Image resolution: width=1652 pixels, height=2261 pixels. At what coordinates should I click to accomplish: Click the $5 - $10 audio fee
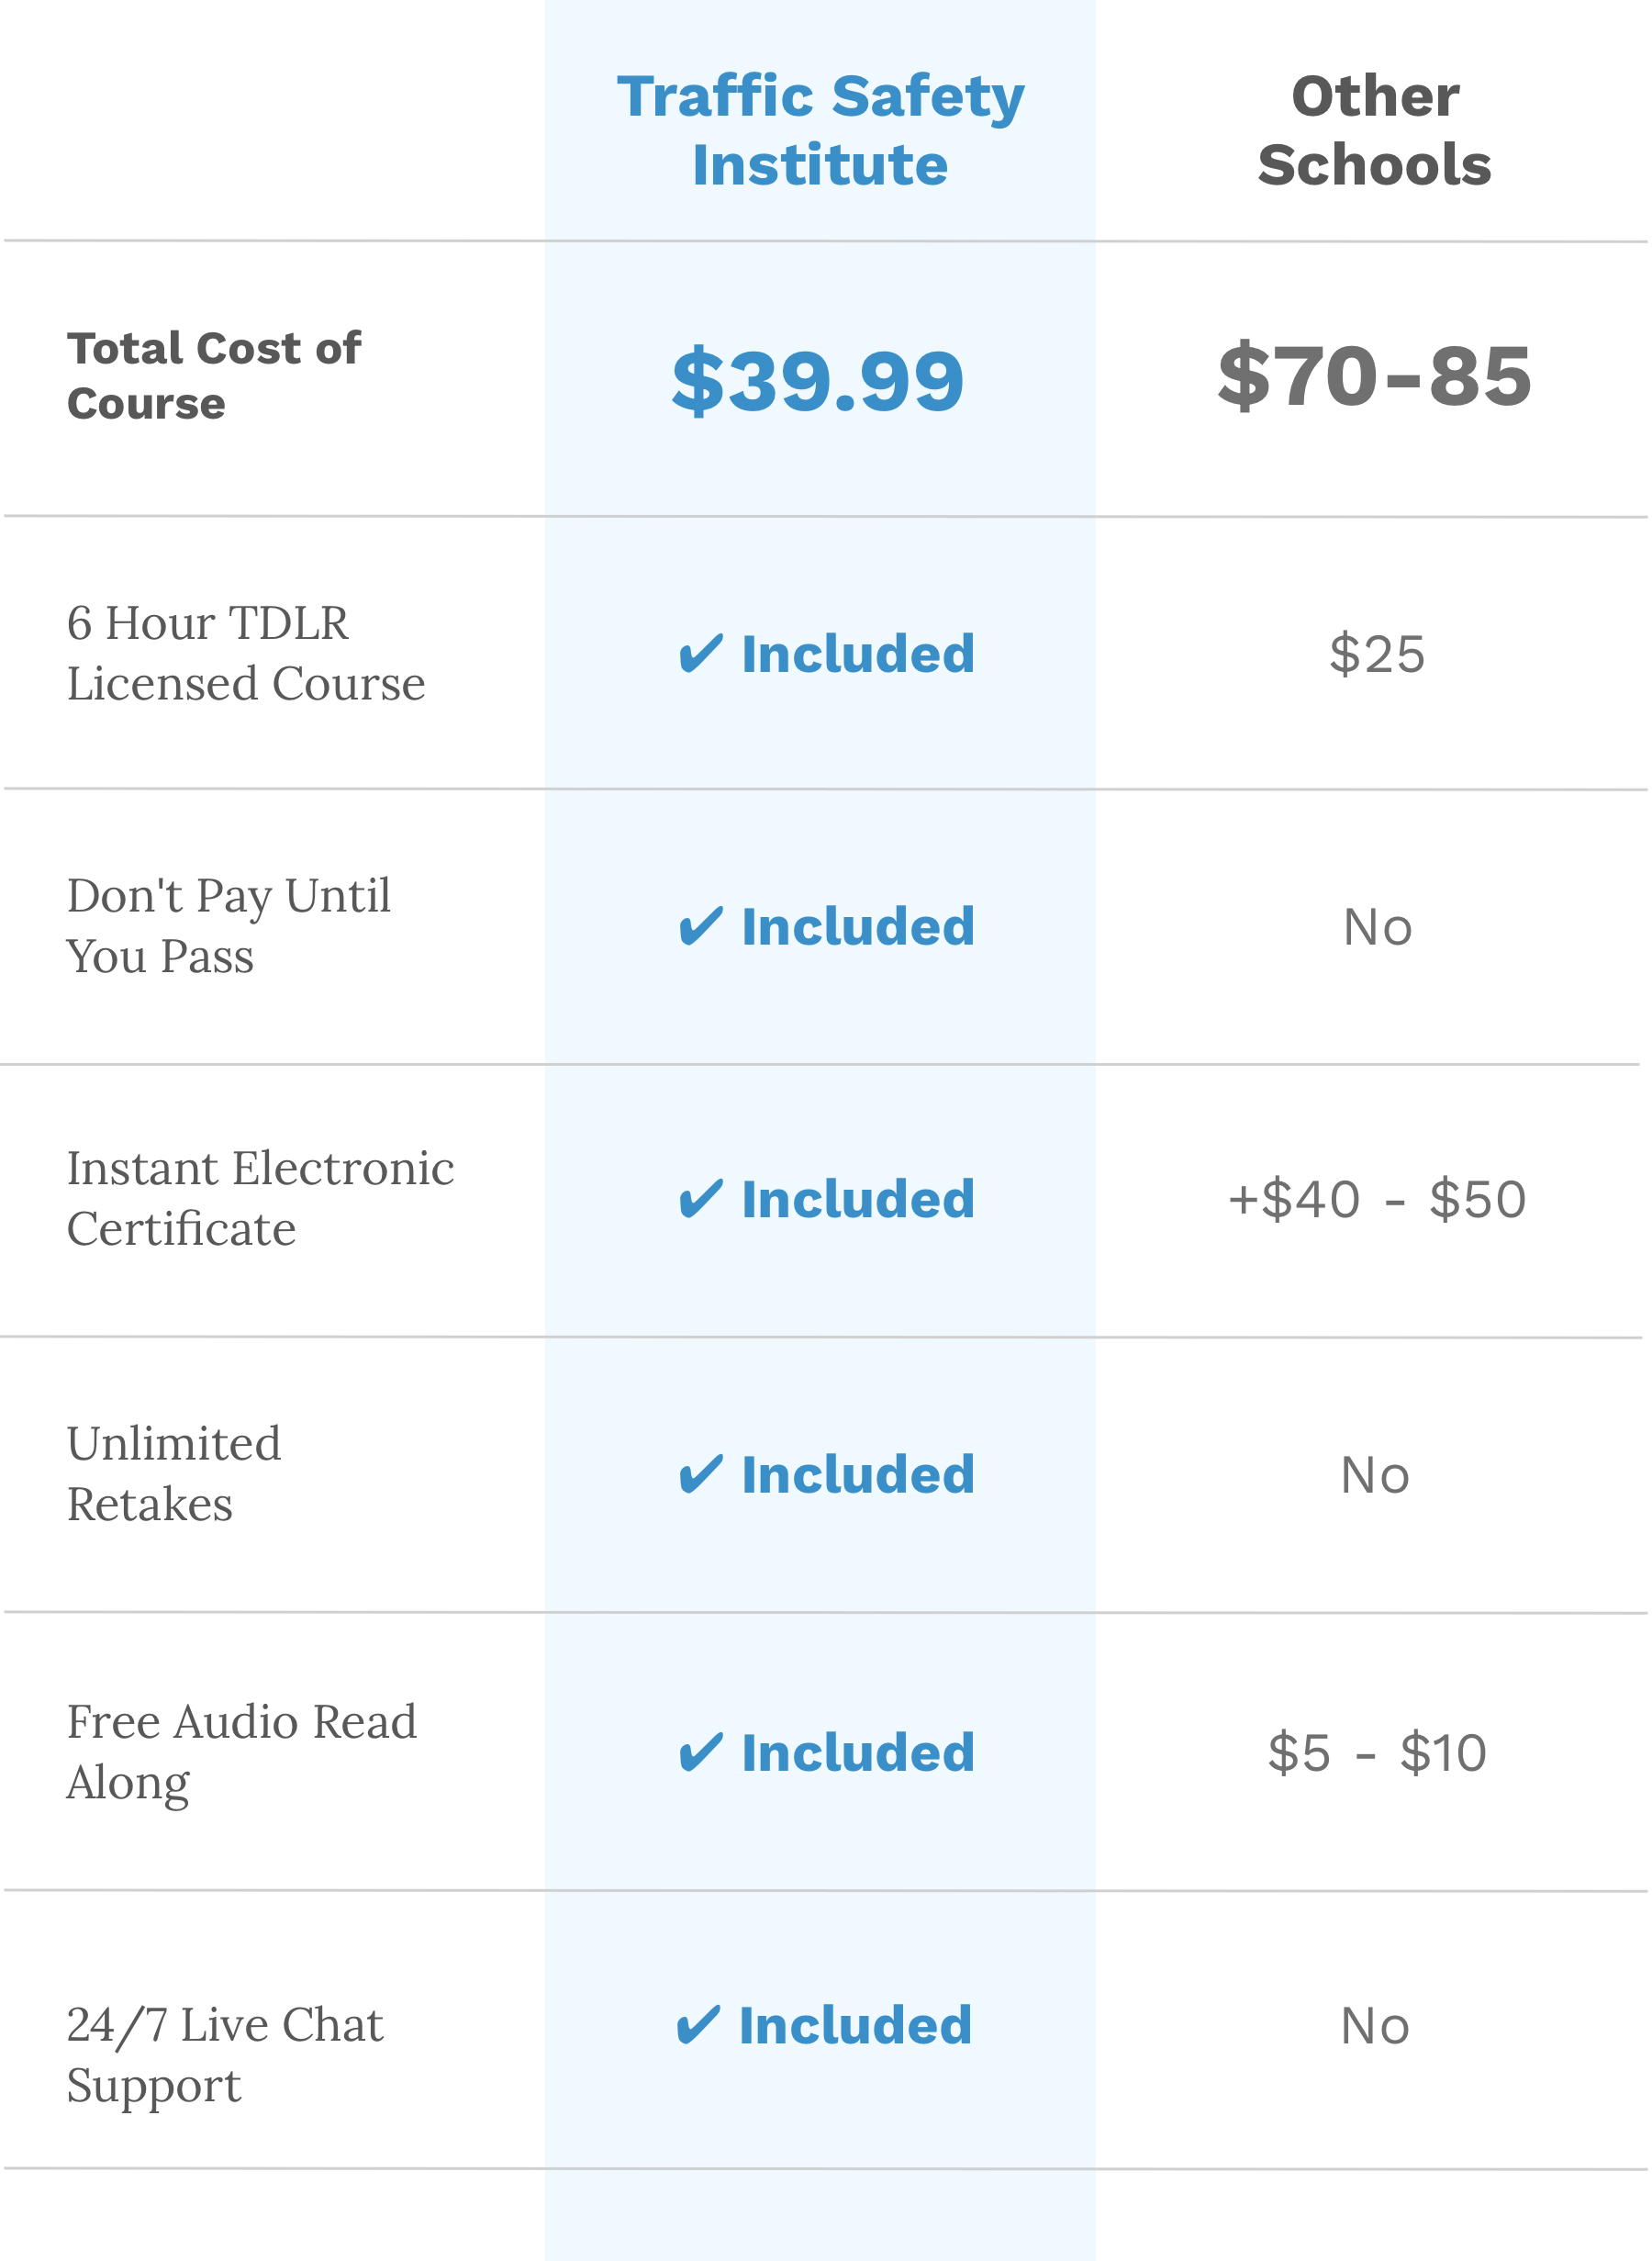click(1377, 1753)
